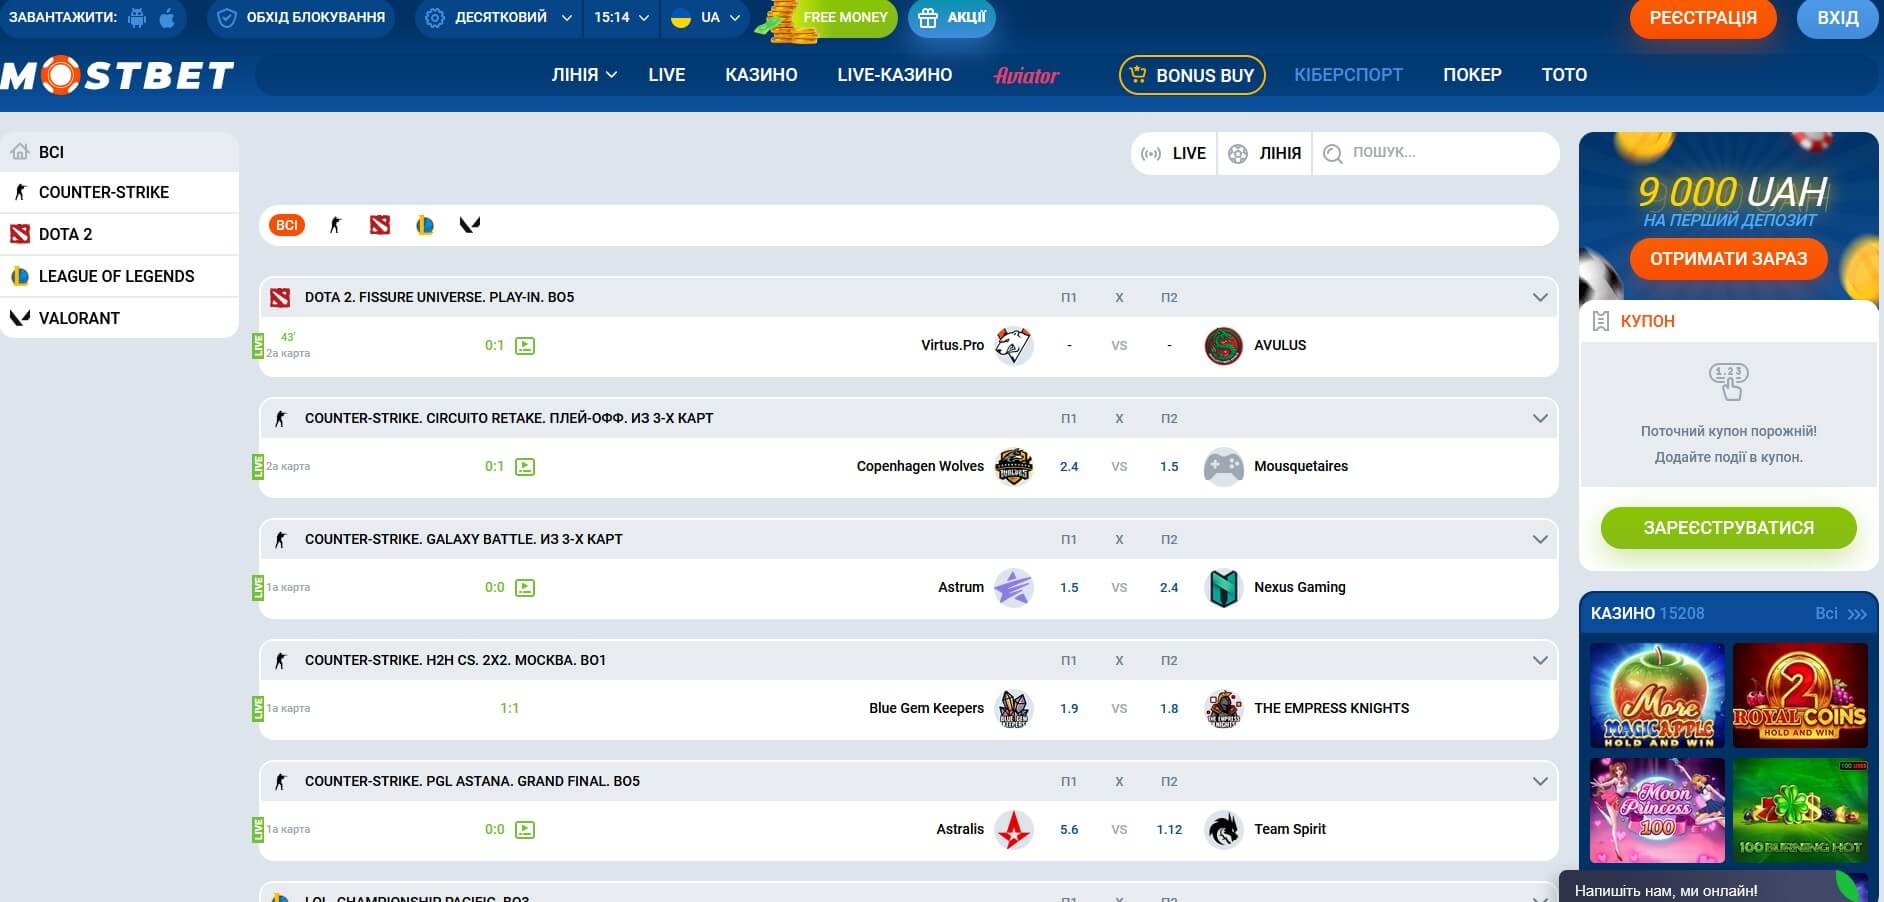This screenshot has width=1884, height=902.
Task: Switch to the LIVE tab
Action: [1174, 153]
